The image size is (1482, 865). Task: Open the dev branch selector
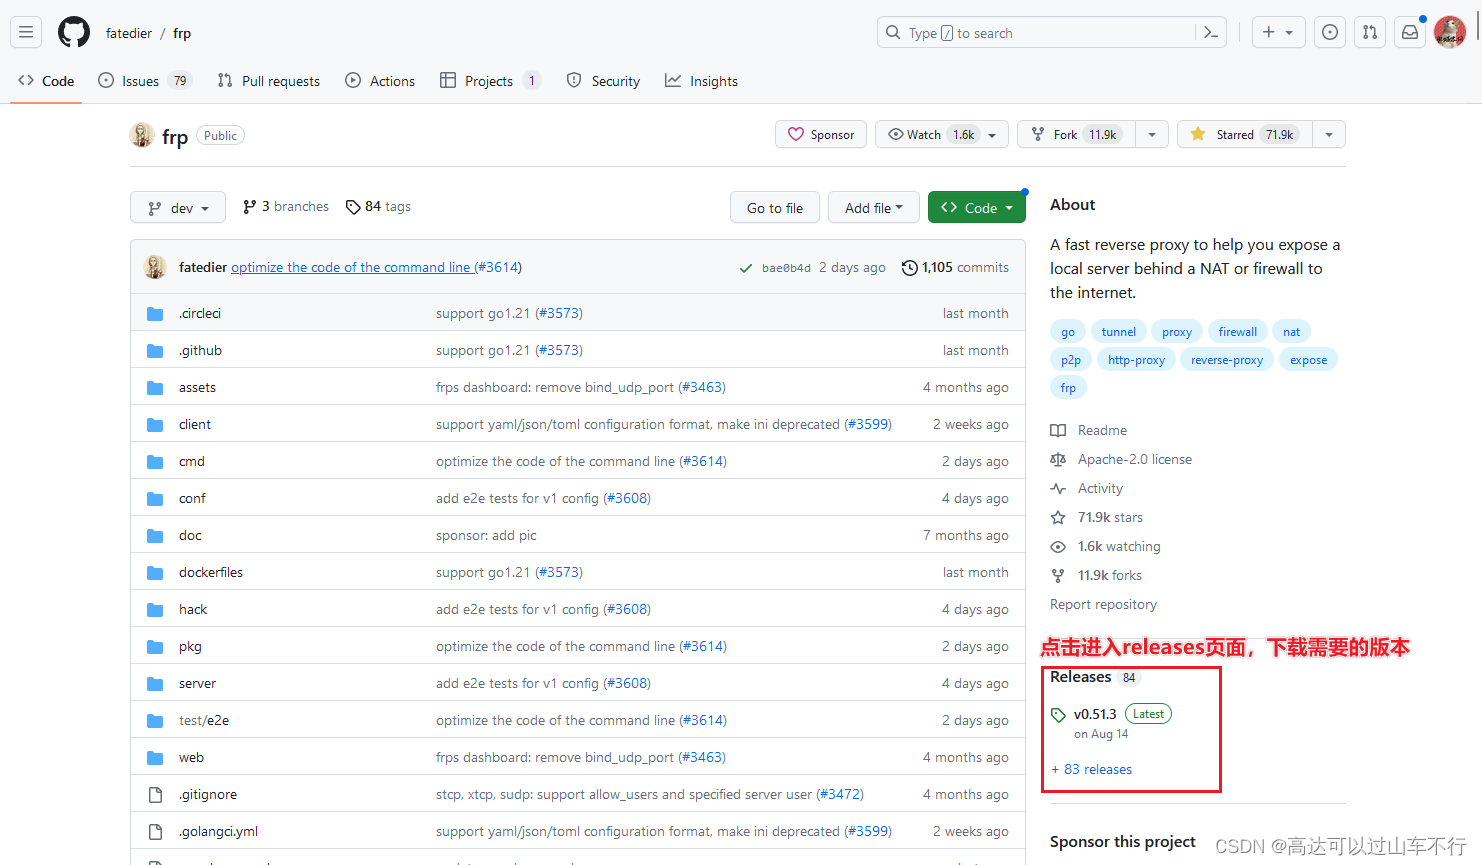tap(178, 208)
